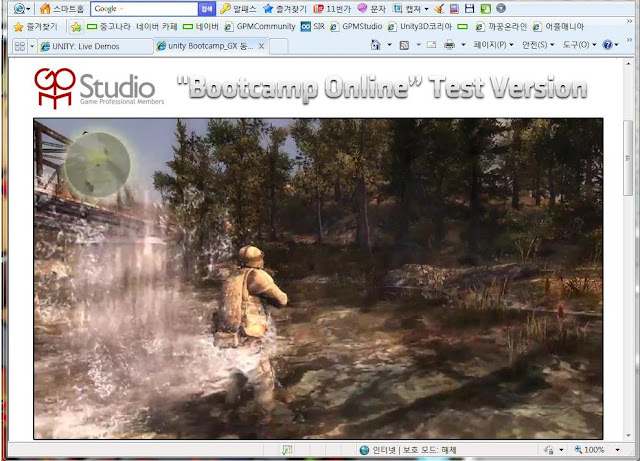Viewport: 640px width, 461px height.
Task: Open the SIR bookmark
Action: (x=313, y=27)
